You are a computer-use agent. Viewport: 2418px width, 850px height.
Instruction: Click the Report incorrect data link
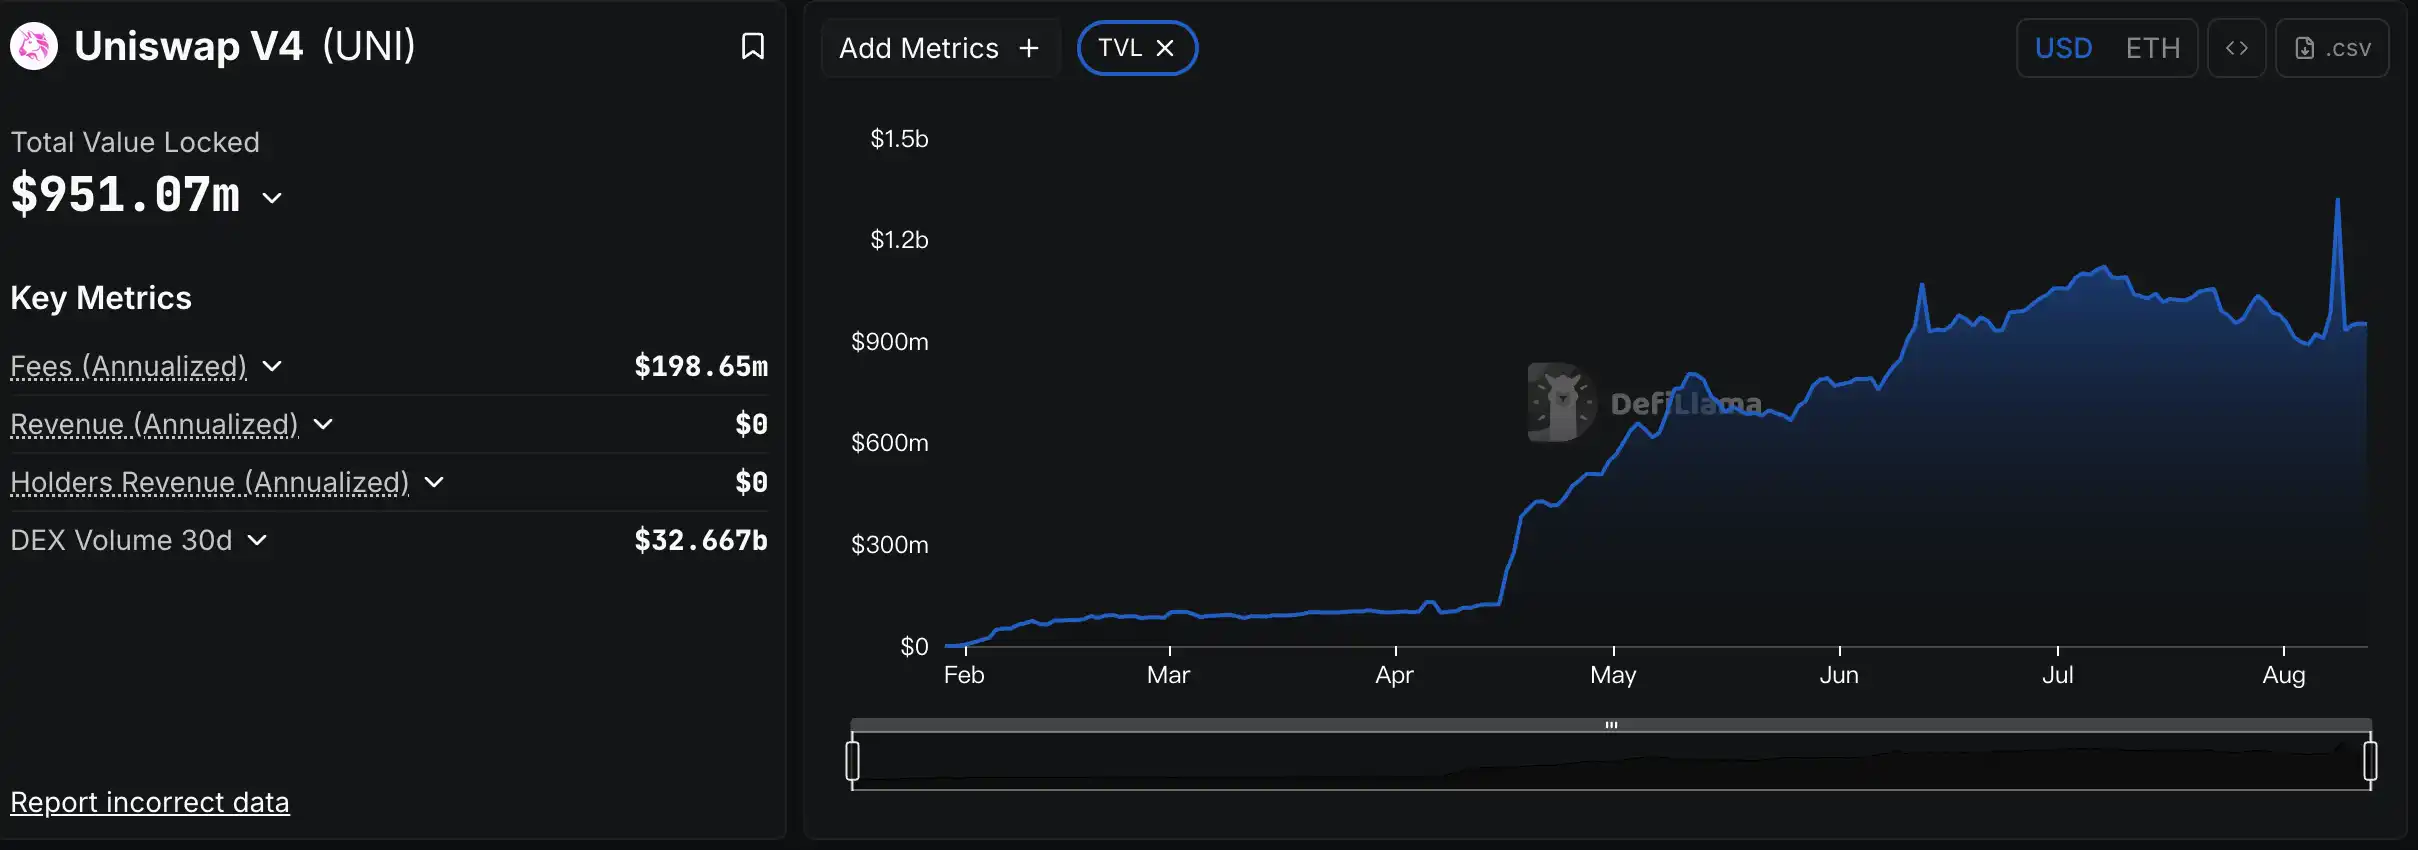click(x=150, y=802)
